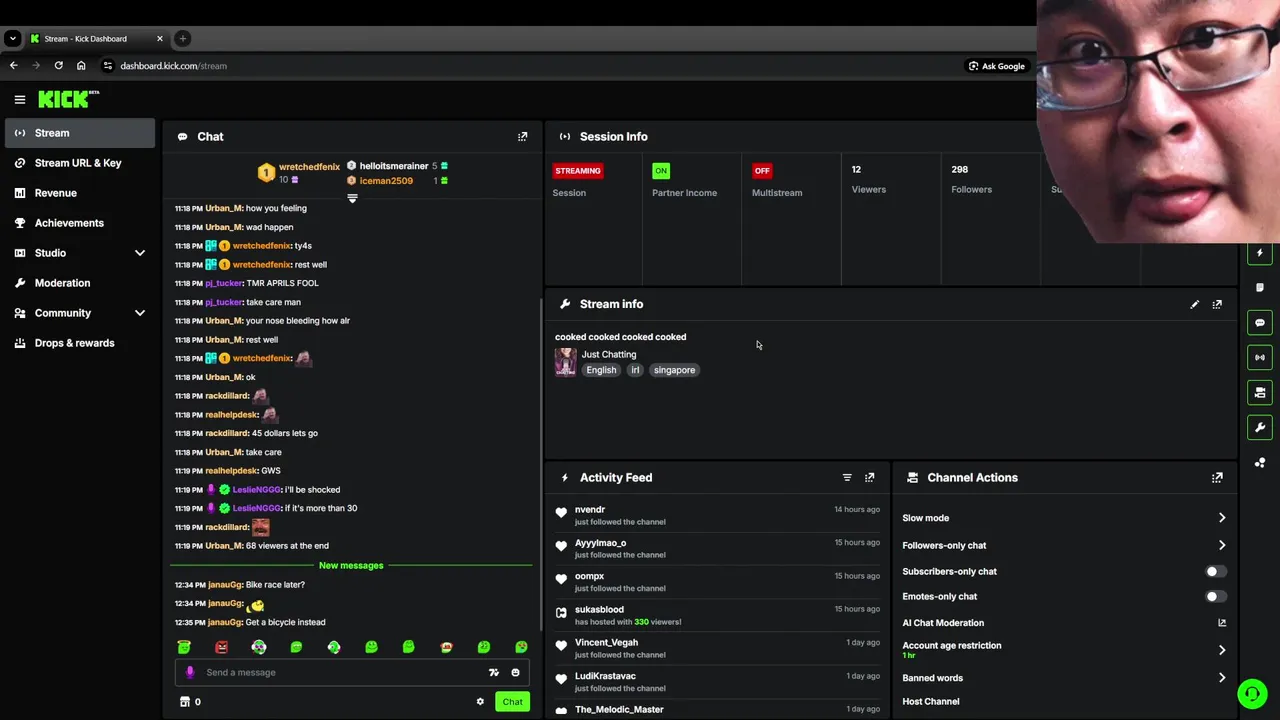Screen dimensions: 1280x720
Task: Click the chat panel scrollbar
Action: pos(542,464)
